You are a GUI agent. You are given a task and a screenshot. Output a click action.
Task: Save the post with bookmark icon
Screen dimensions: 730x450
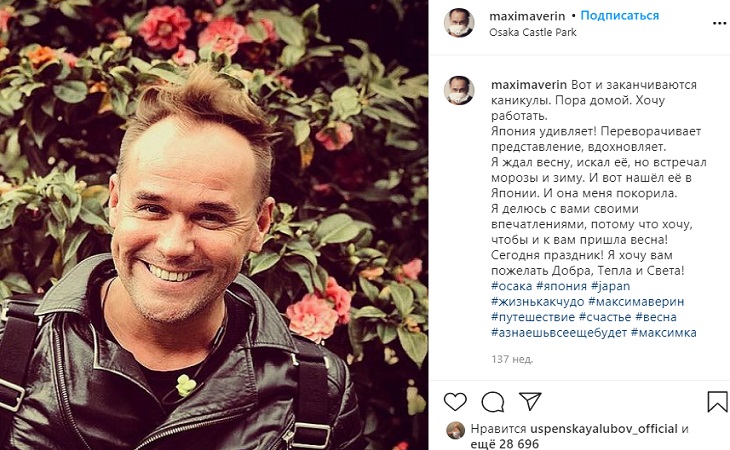[x=717, y=401]
